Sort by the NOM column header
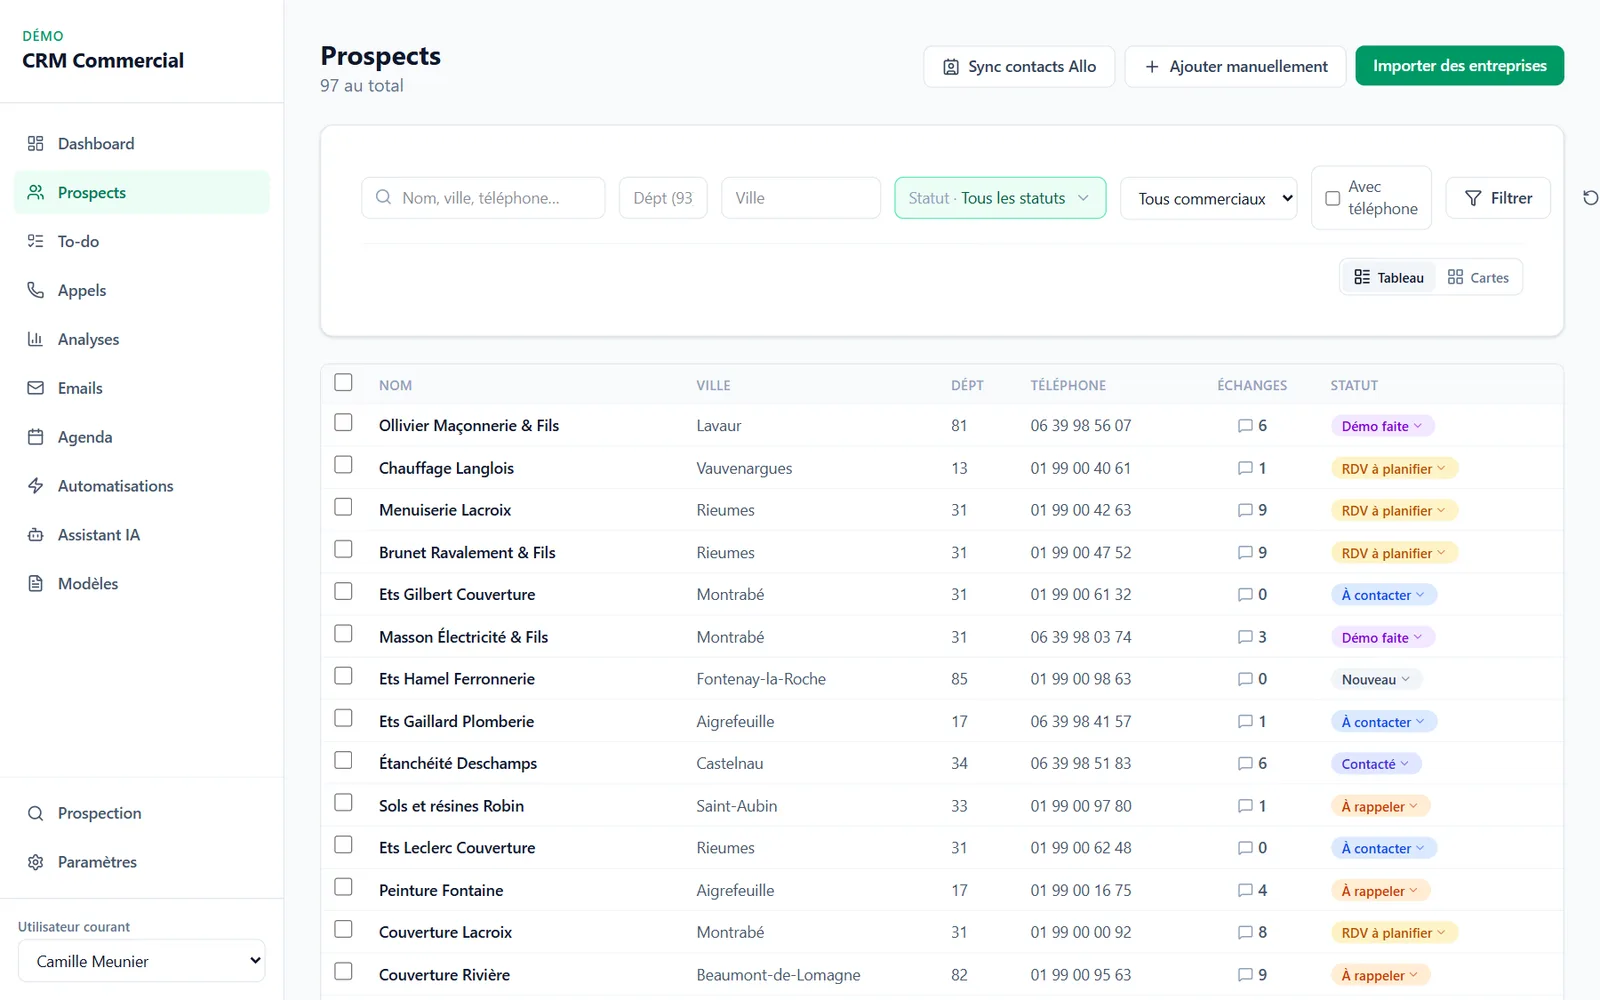Screen dimensions: 1600x1000 pyautogui.click(x=395, y=385)
